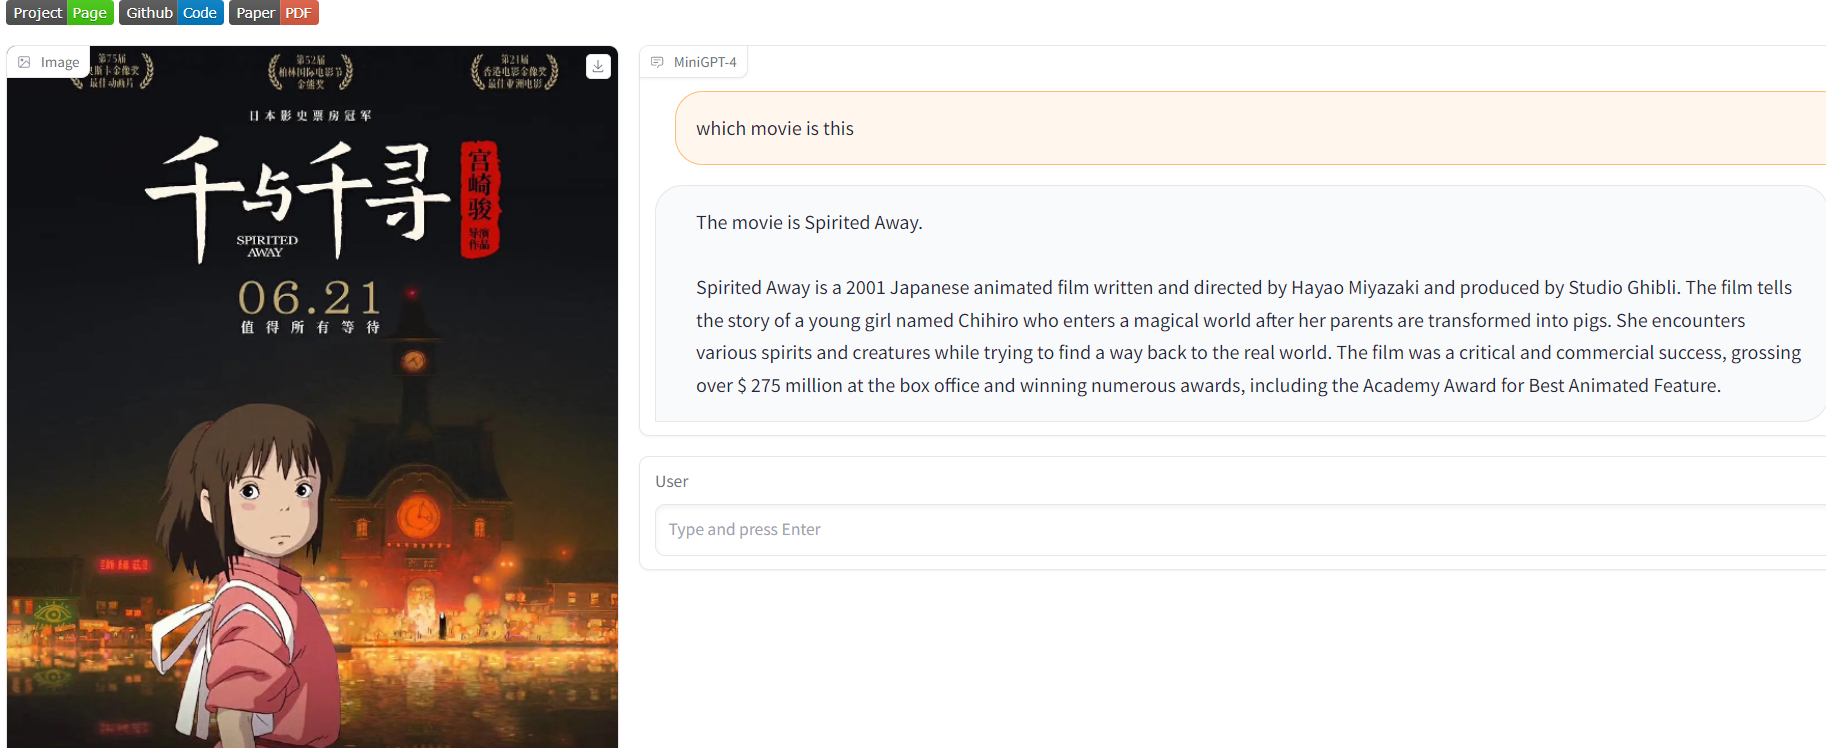
Task: Click 'The movie is Spirited Away.' reply text
Action: point(809,223)
